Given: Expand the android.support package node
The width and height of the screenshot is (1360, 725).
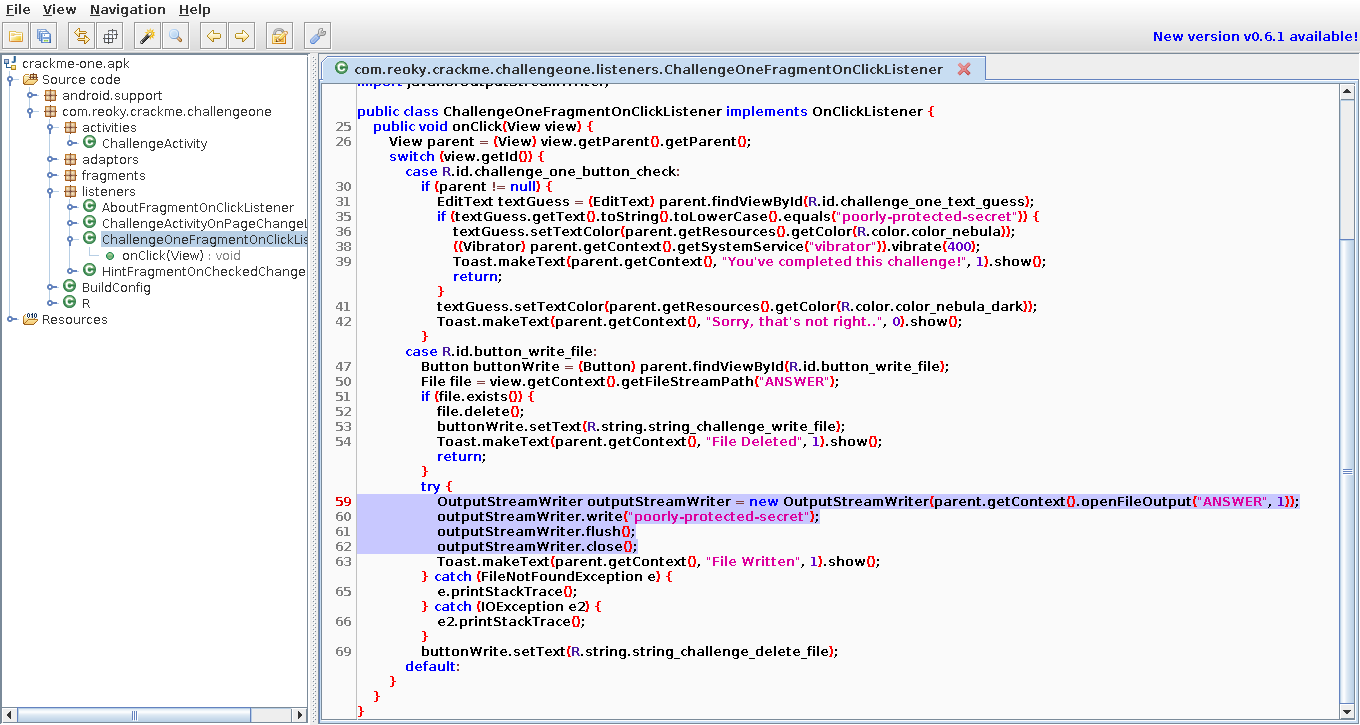Looking at the screenshot, I should tap(31, 96).
